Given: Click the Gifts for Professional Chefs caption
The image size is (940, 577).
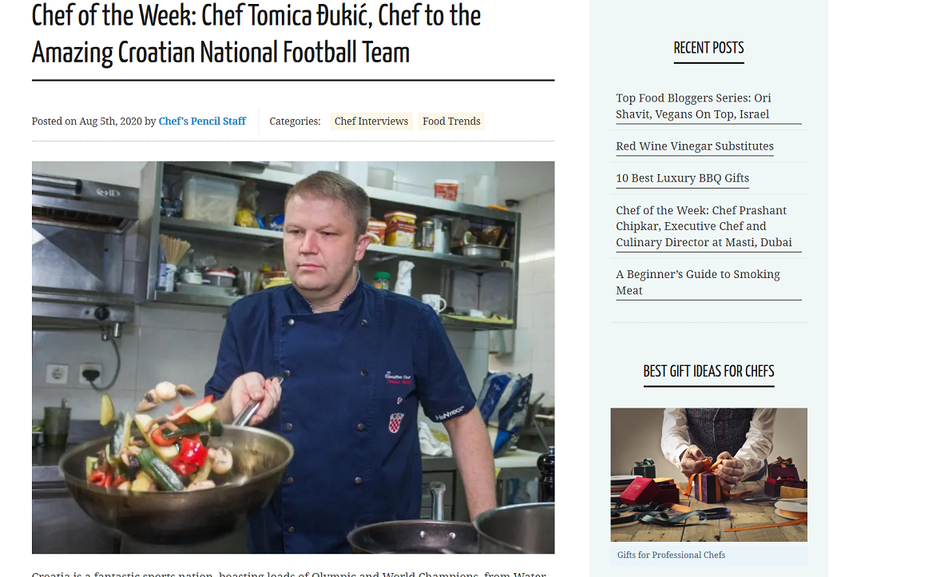Looking at the screenshot, I should [x=671, y=555].
